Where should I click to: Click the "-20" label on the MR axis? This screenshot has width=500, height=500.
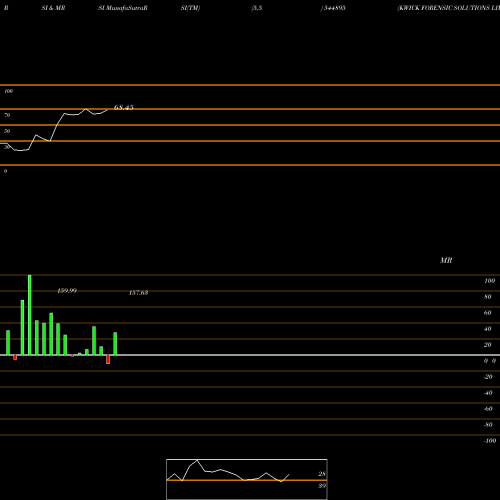488,377
